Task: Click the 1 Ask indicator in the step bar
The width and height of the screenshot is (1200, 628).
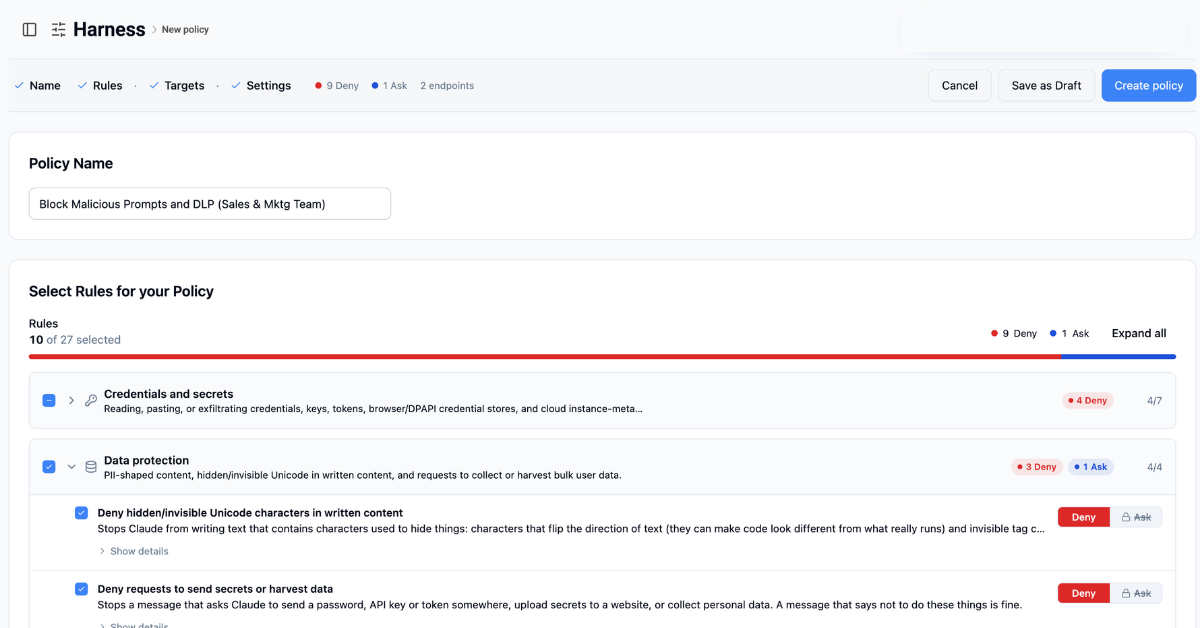Action: [x=389, y=86]
